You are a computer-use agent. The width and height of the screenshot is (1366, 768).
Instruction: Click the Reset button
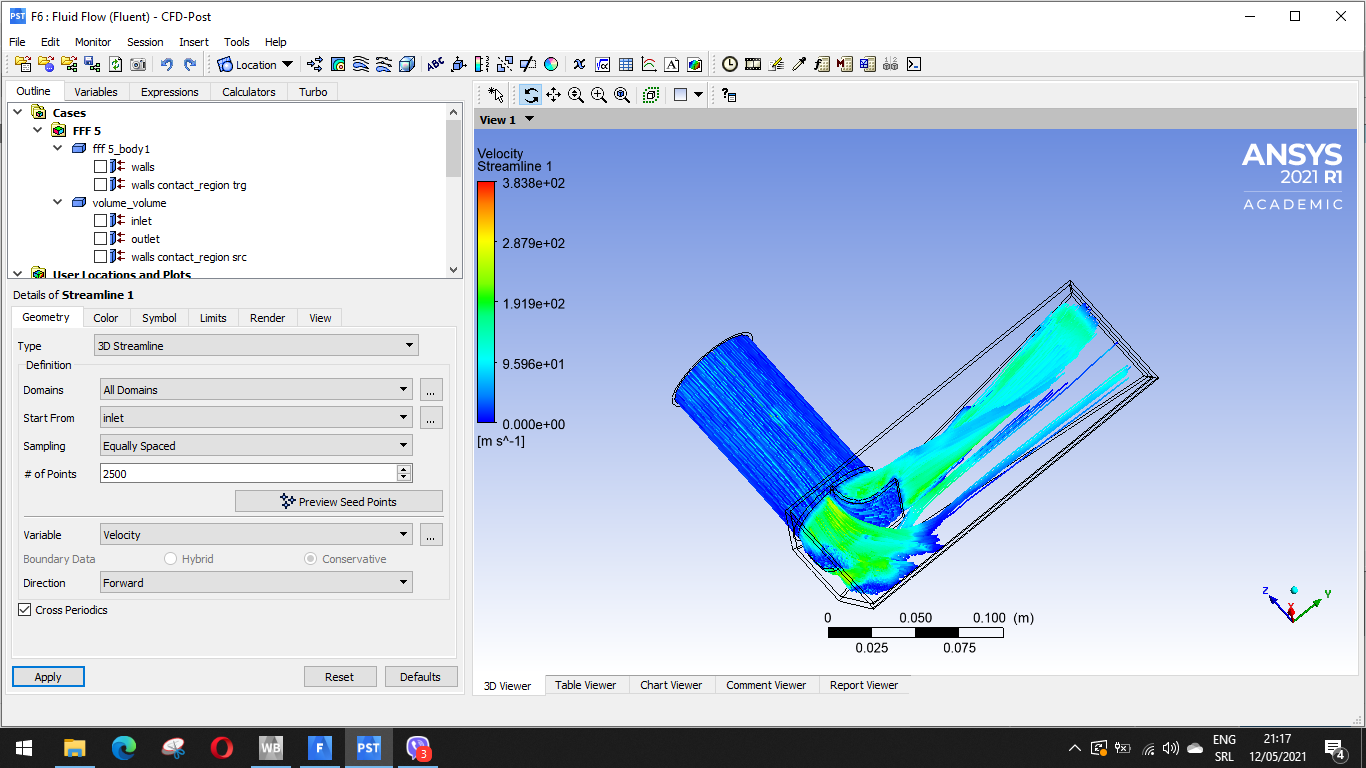(340, 677)
